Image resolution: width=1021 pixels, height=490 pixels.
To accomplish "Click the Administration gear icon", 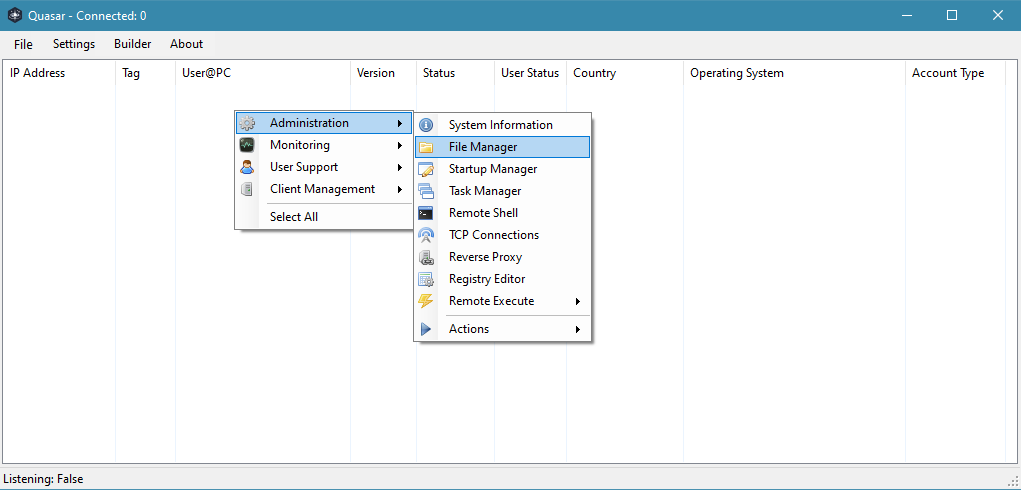I will coord(247,123).
